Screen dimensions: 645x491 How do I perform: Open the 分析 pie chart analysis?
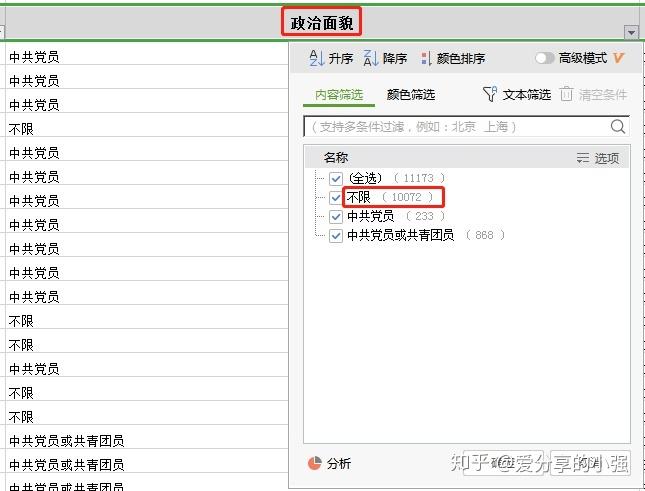point(315,463)
